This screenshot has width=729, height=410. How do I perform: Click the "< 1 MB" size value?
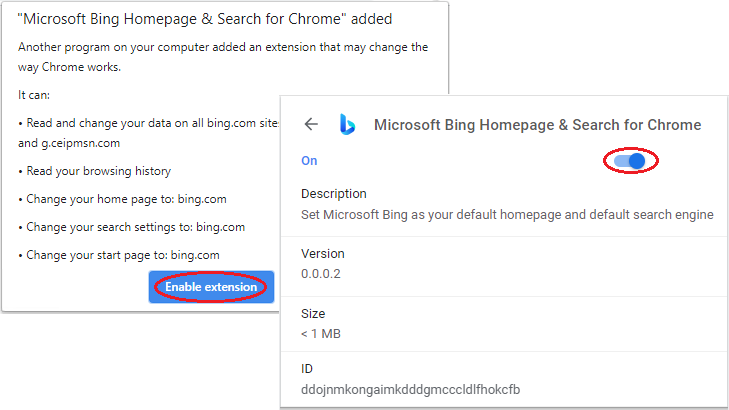tap(321, 333)
